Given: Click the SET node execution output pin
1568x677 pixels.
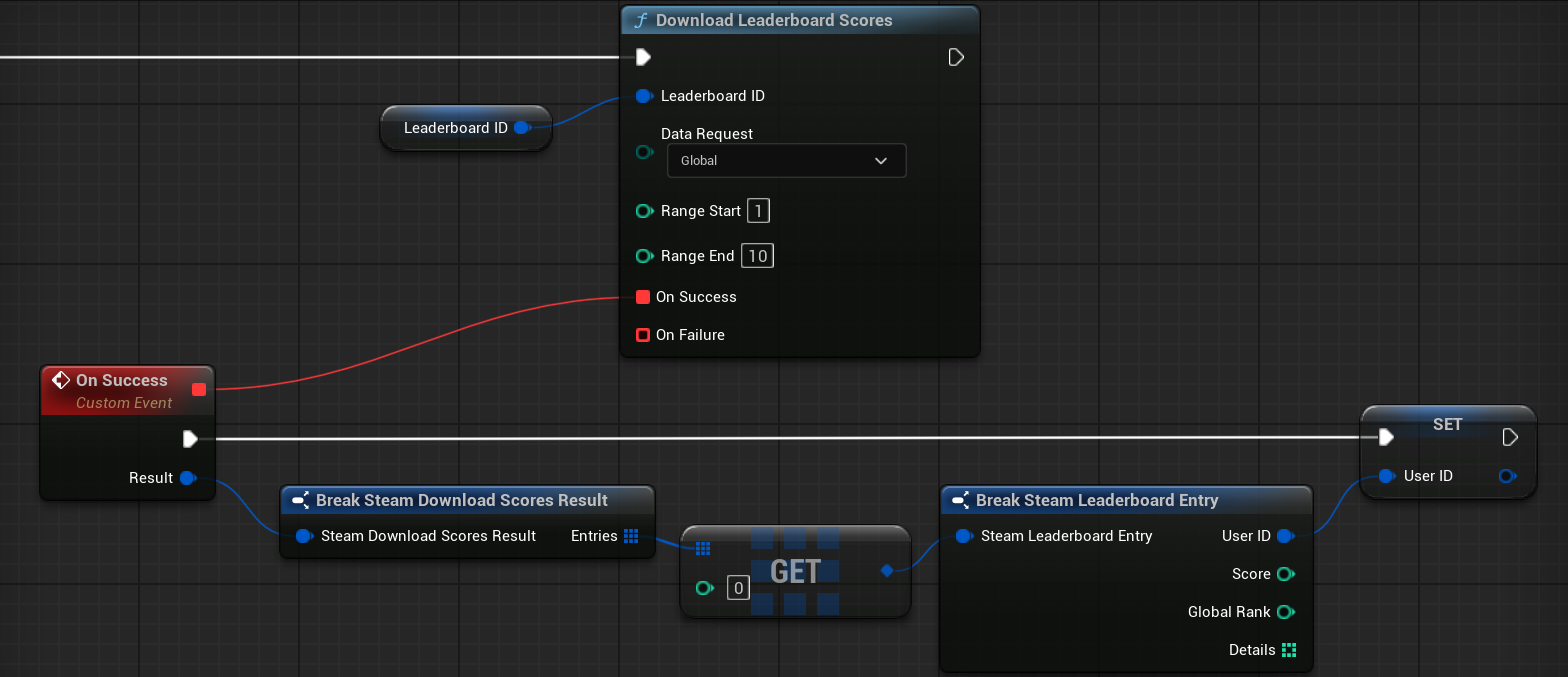Looking at the screenshot, I should [x=1510, y=437].
